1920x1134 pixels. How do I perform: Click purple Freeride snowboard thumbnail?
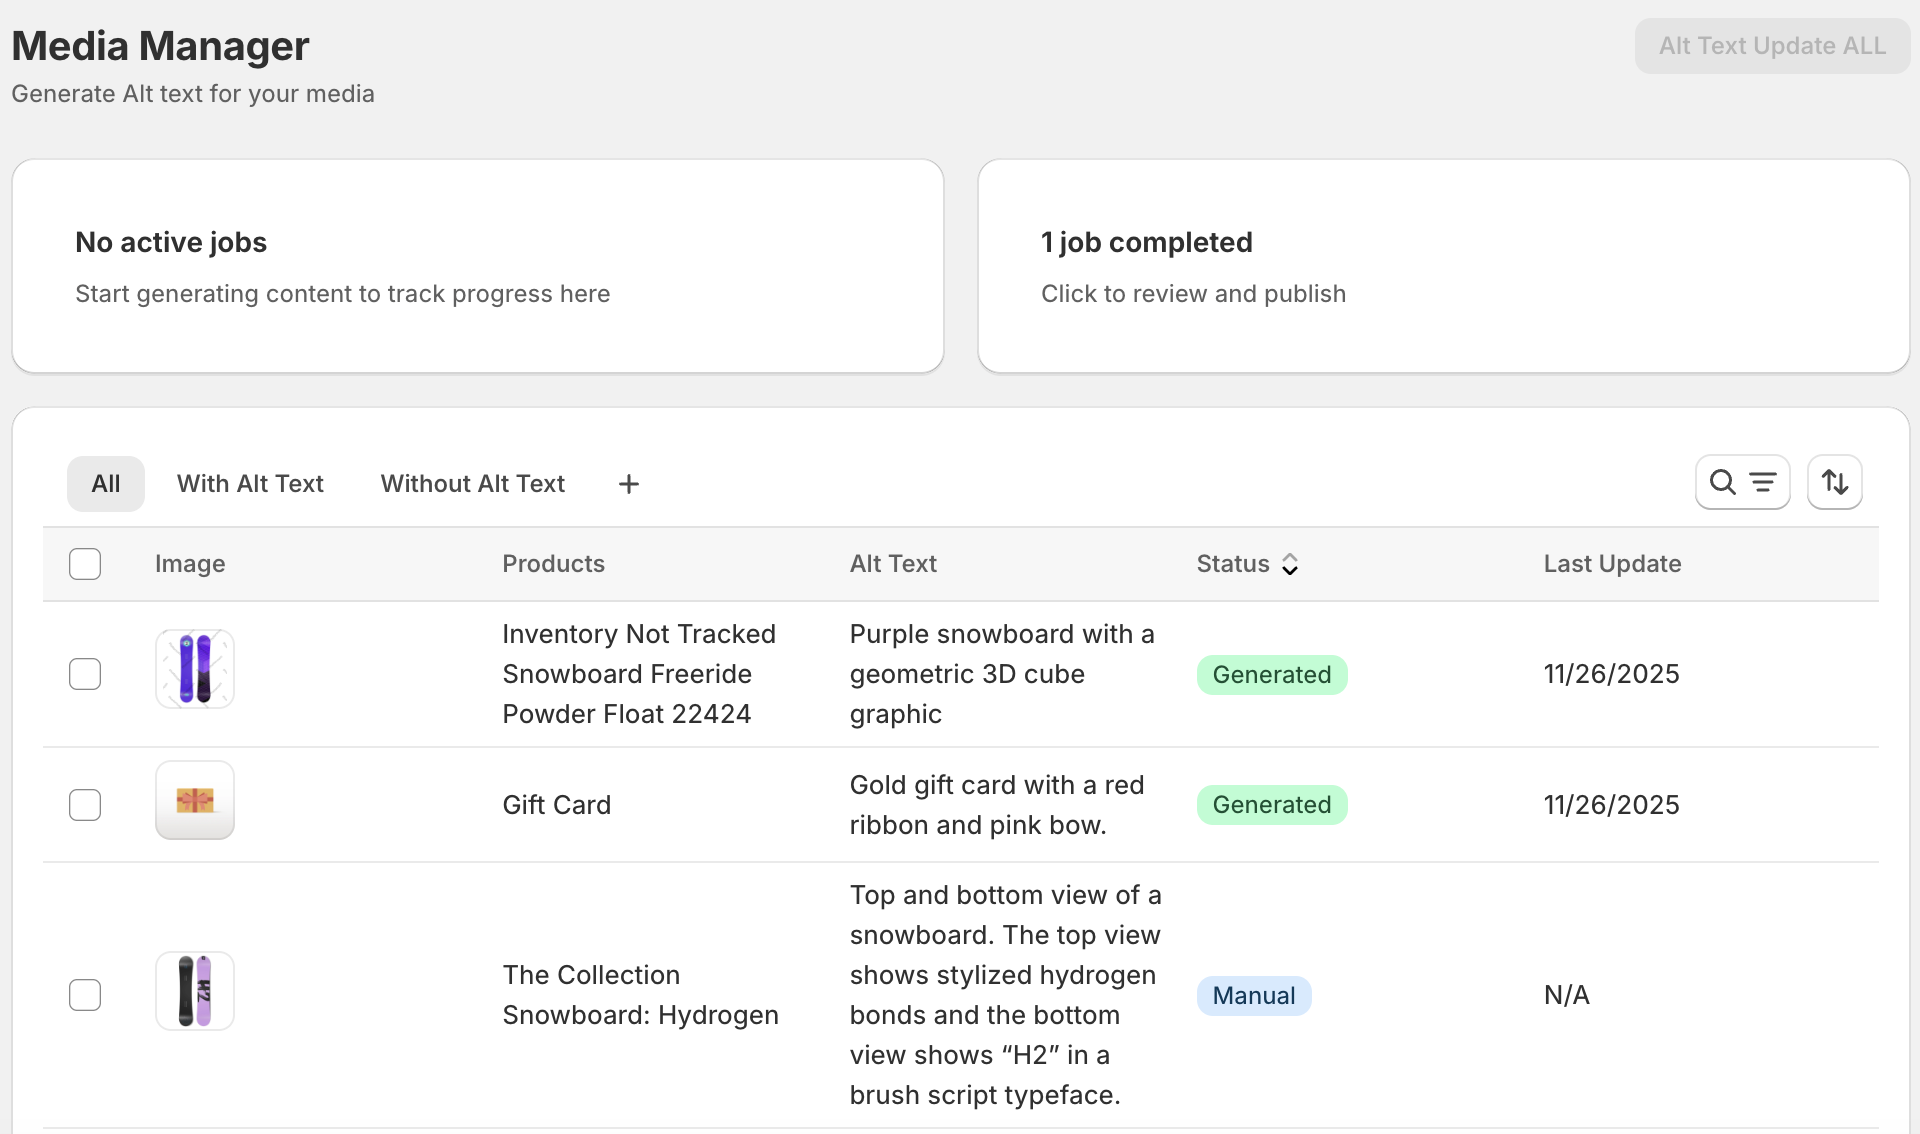(x=195, y=669)
